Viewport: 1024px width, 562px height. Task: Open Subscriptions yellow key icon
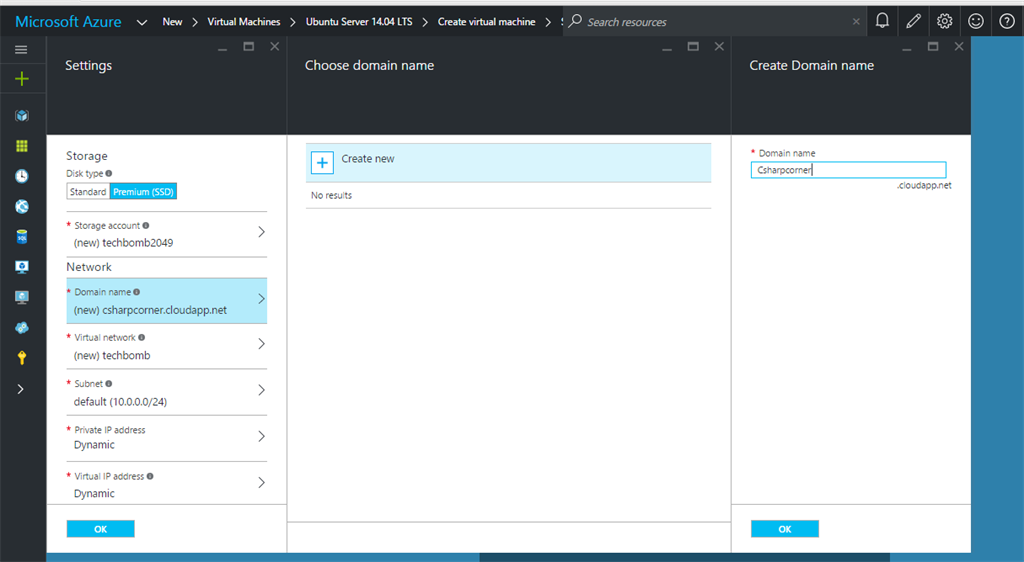click(22, 358)
